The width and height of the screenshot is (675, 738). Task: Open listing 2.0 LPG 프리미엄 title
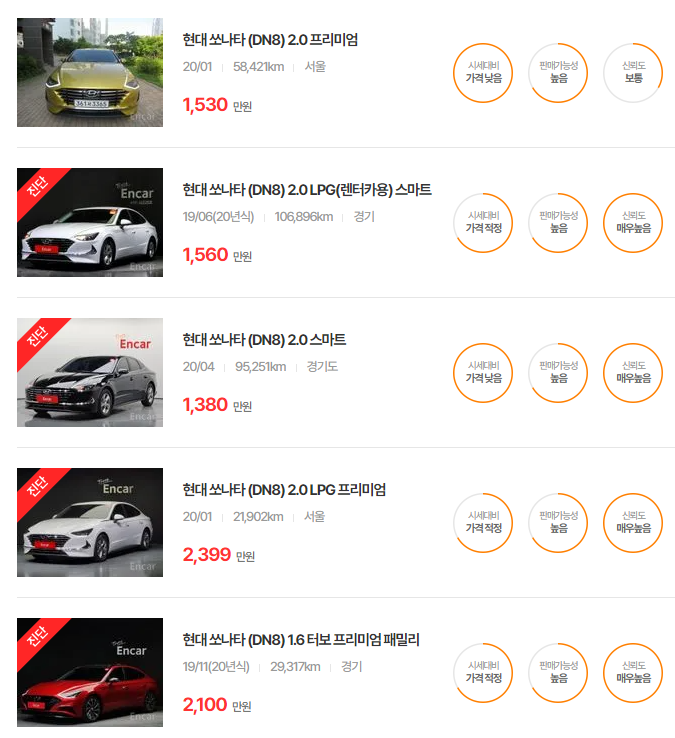[284, 489]
